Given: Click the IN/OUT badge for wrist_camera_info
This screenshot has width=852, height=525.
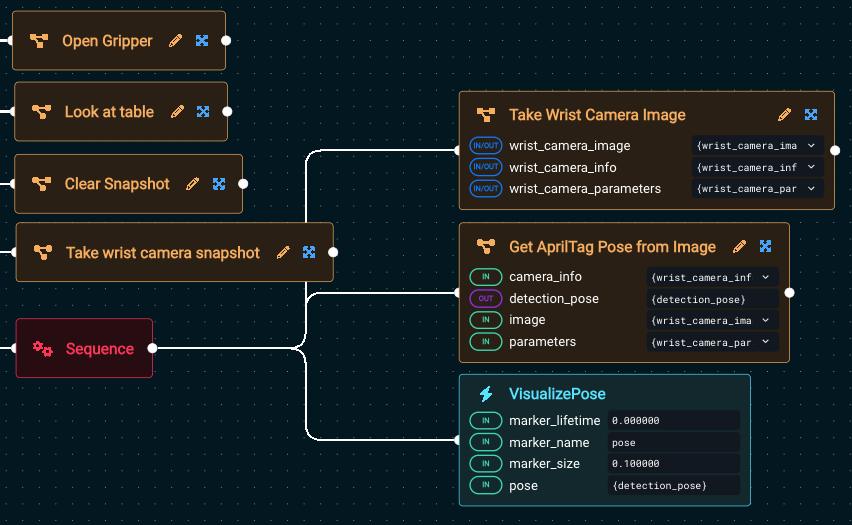Looking at the screenshot, I should (x=486, y=167).
